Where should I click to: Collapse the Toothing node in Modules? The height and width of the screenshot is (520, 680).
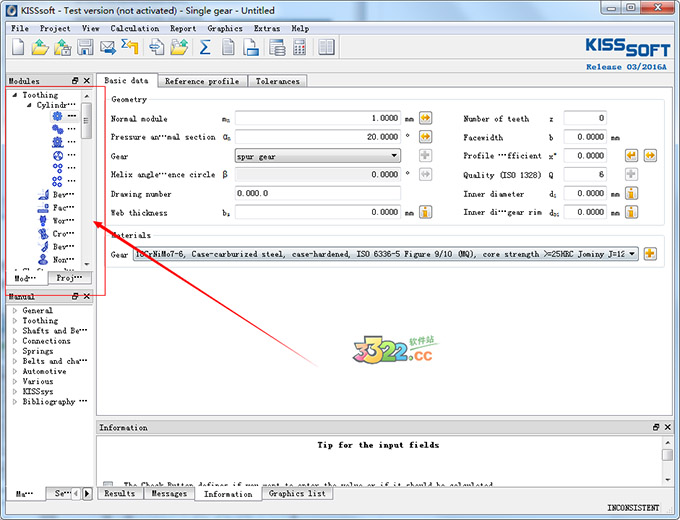[15, 95]
